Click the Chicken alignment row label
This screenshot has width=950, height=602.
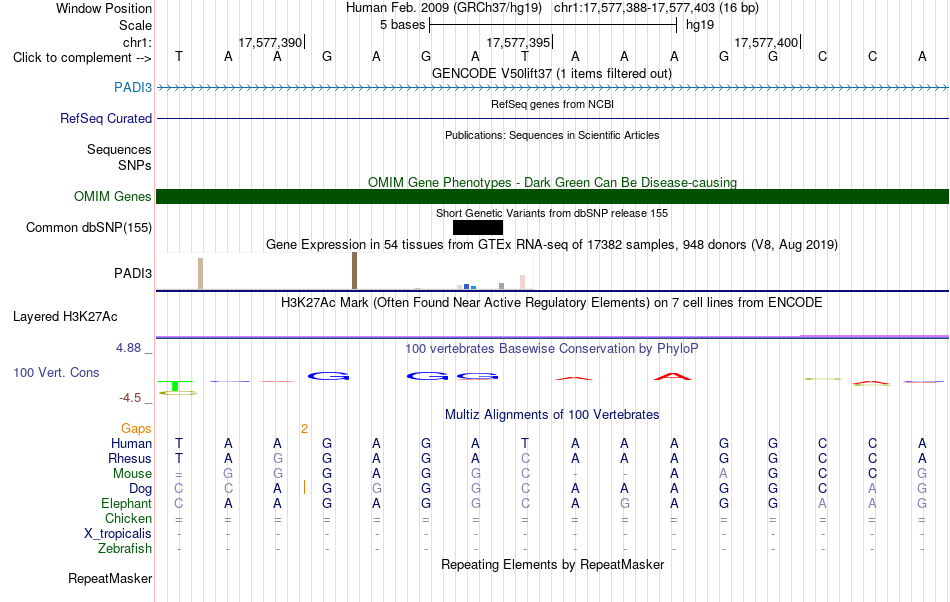click(x=128, y=518)
